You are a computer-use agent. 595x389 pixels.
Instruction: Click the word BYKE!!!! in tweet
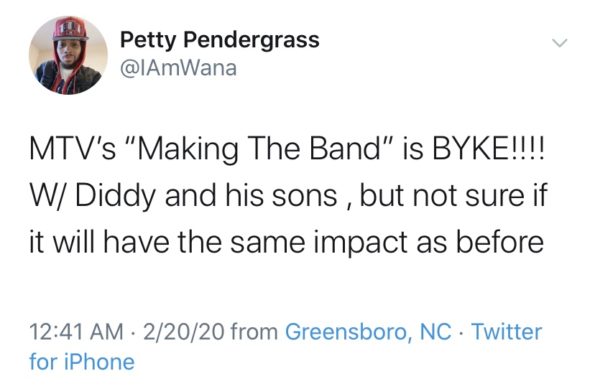click(x=489, y=148)
